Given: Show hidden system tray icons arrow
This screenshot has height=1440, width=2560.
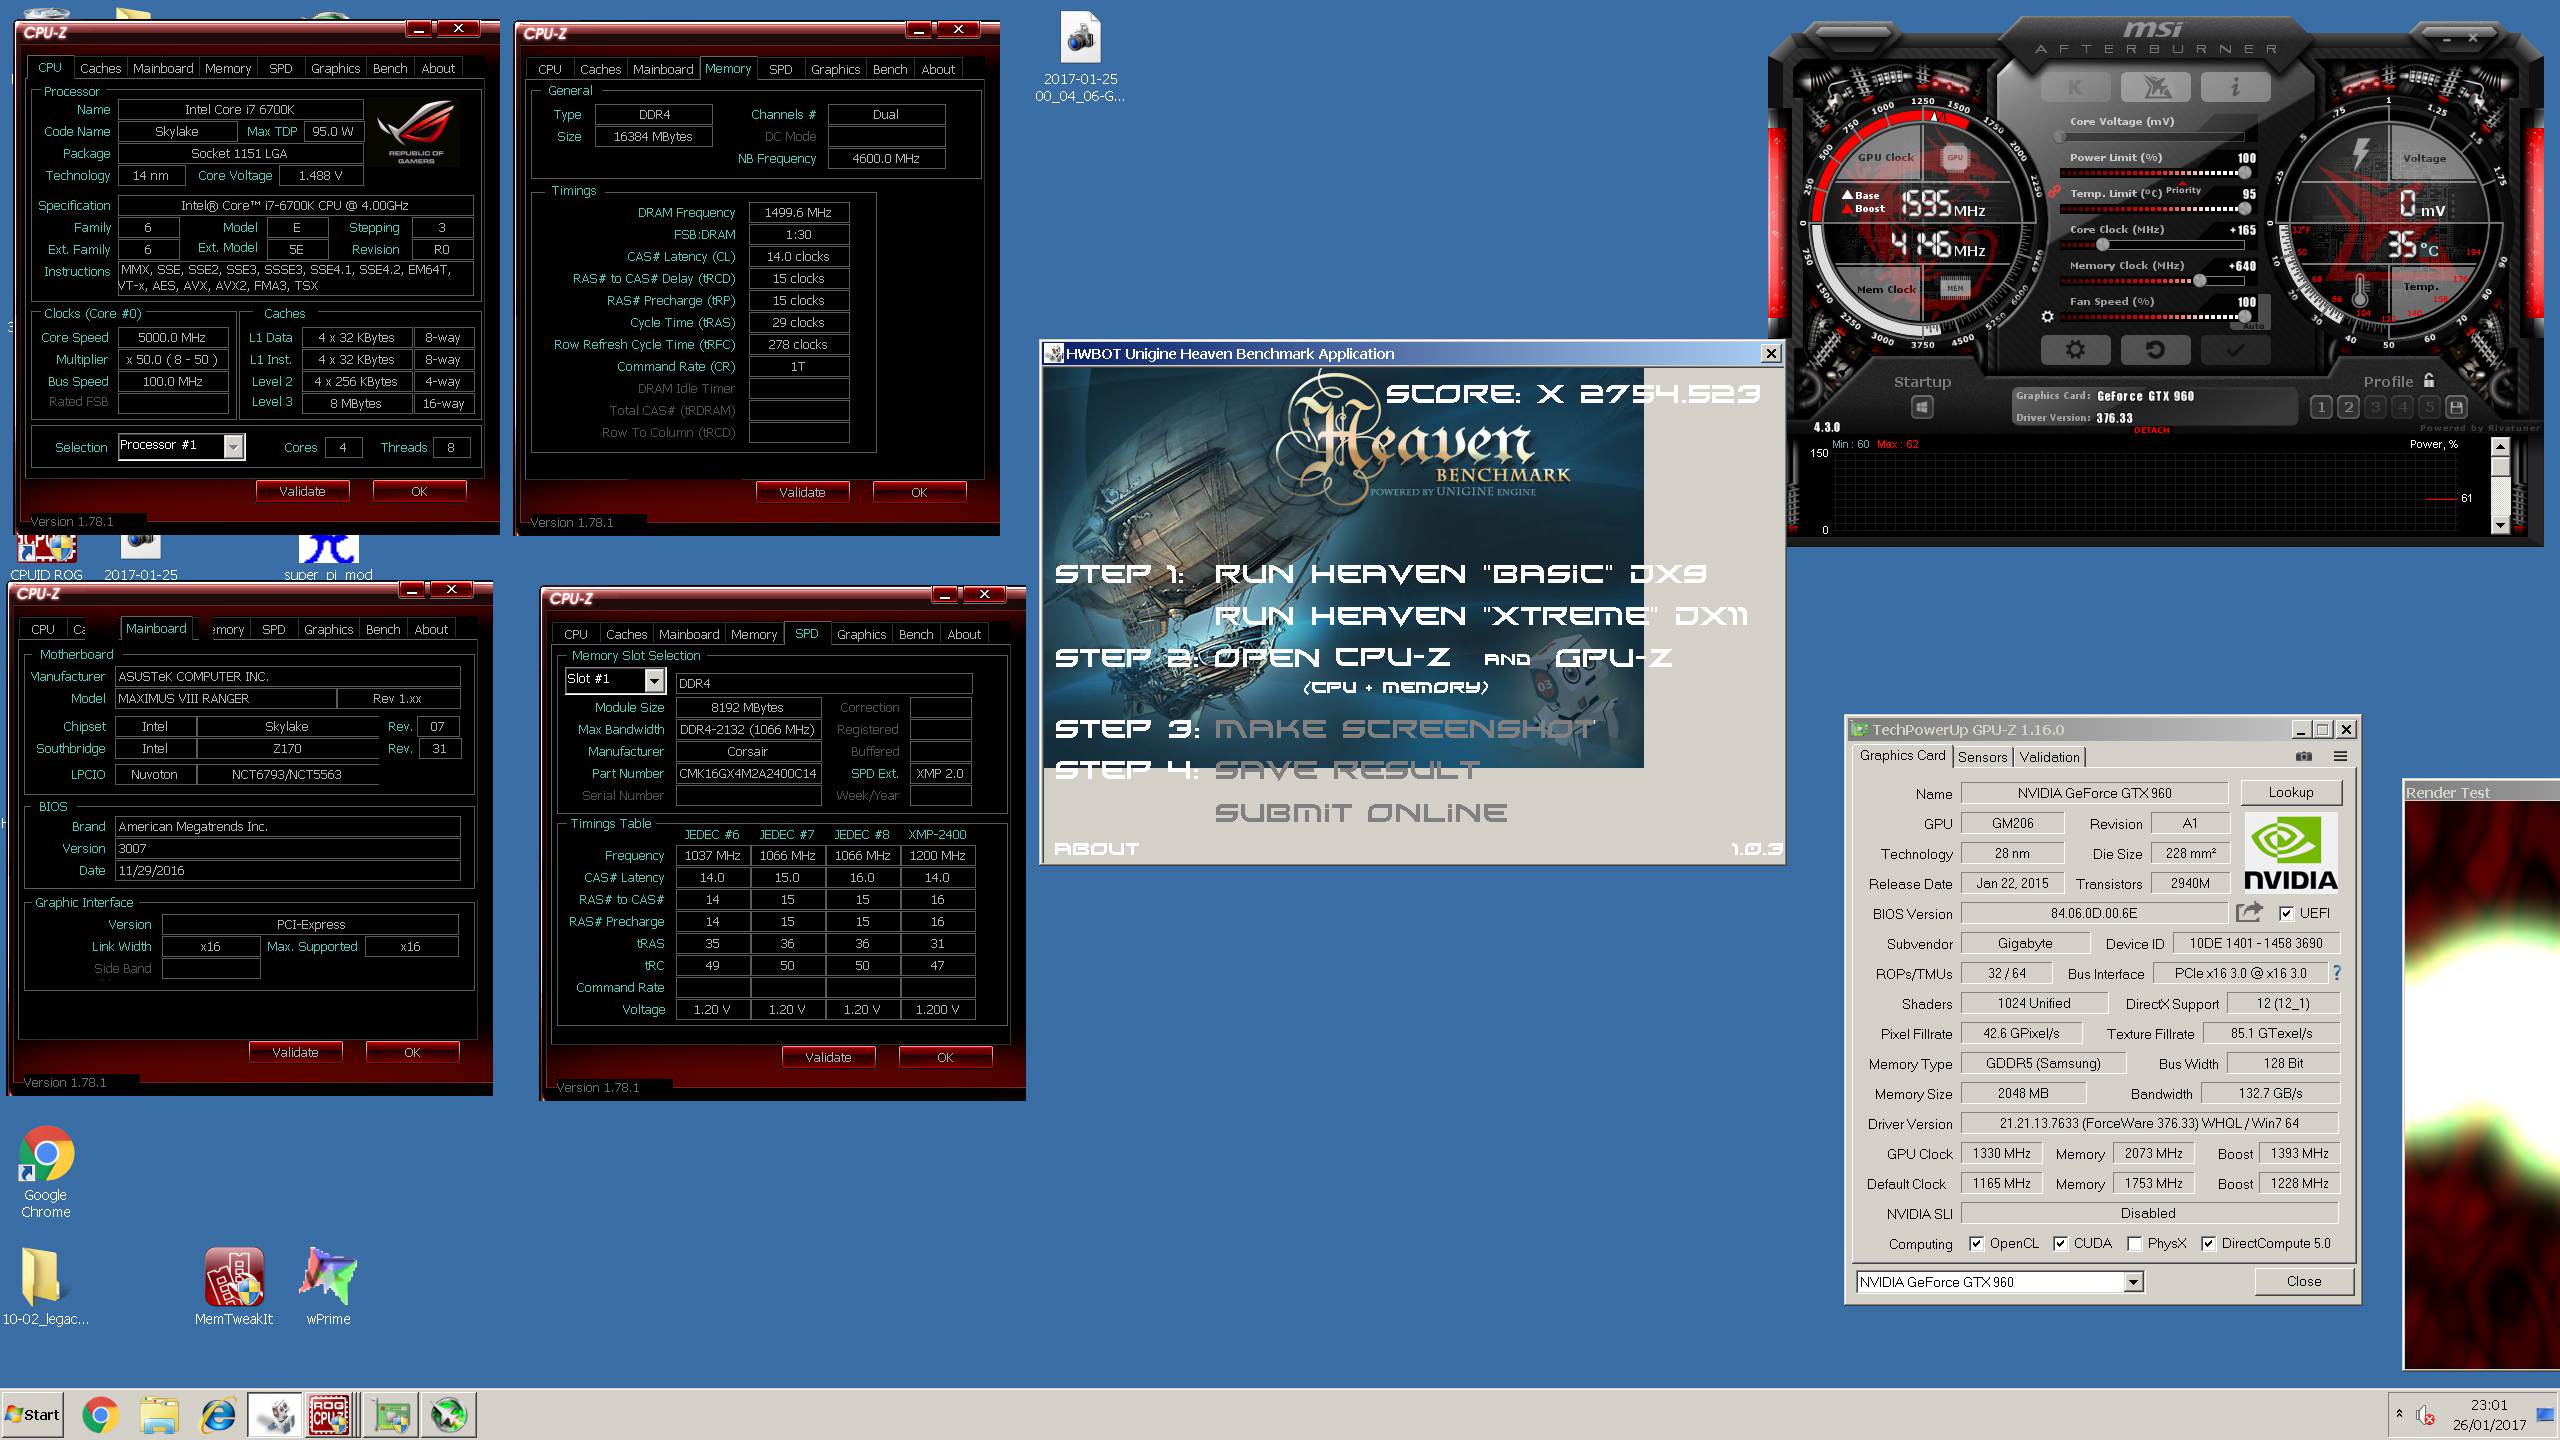Looking at the screenshot, I should coord(2399,1414).
